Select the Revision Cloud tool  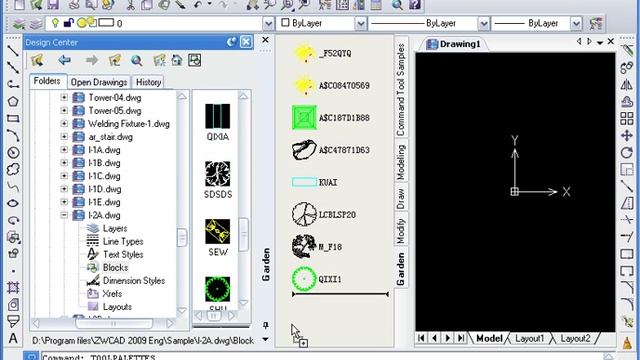[x=13, y=169]
